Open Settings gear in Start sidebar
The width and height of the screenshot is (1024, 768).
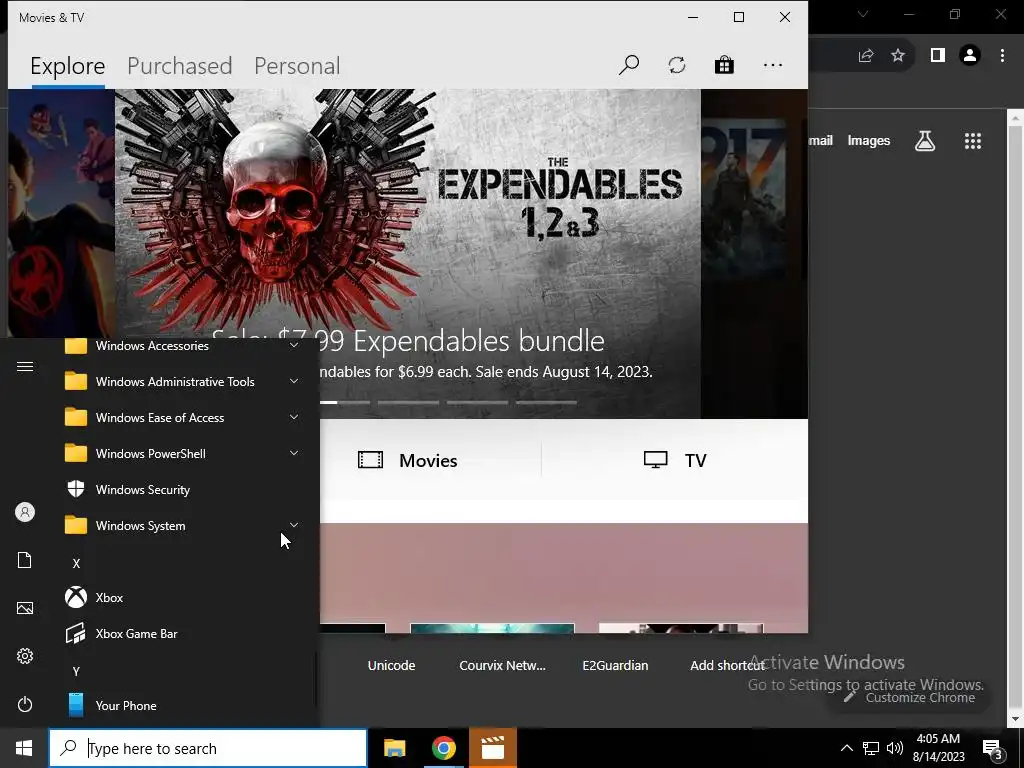[25, 656]
